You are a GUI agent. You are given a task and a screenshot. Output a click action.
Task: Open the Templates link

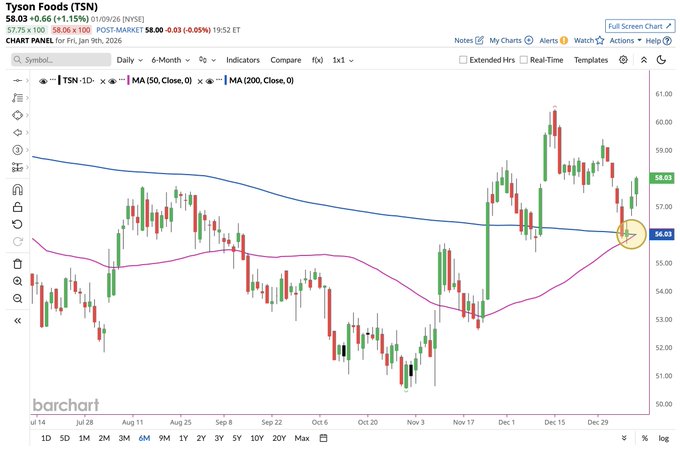point(591,60)
